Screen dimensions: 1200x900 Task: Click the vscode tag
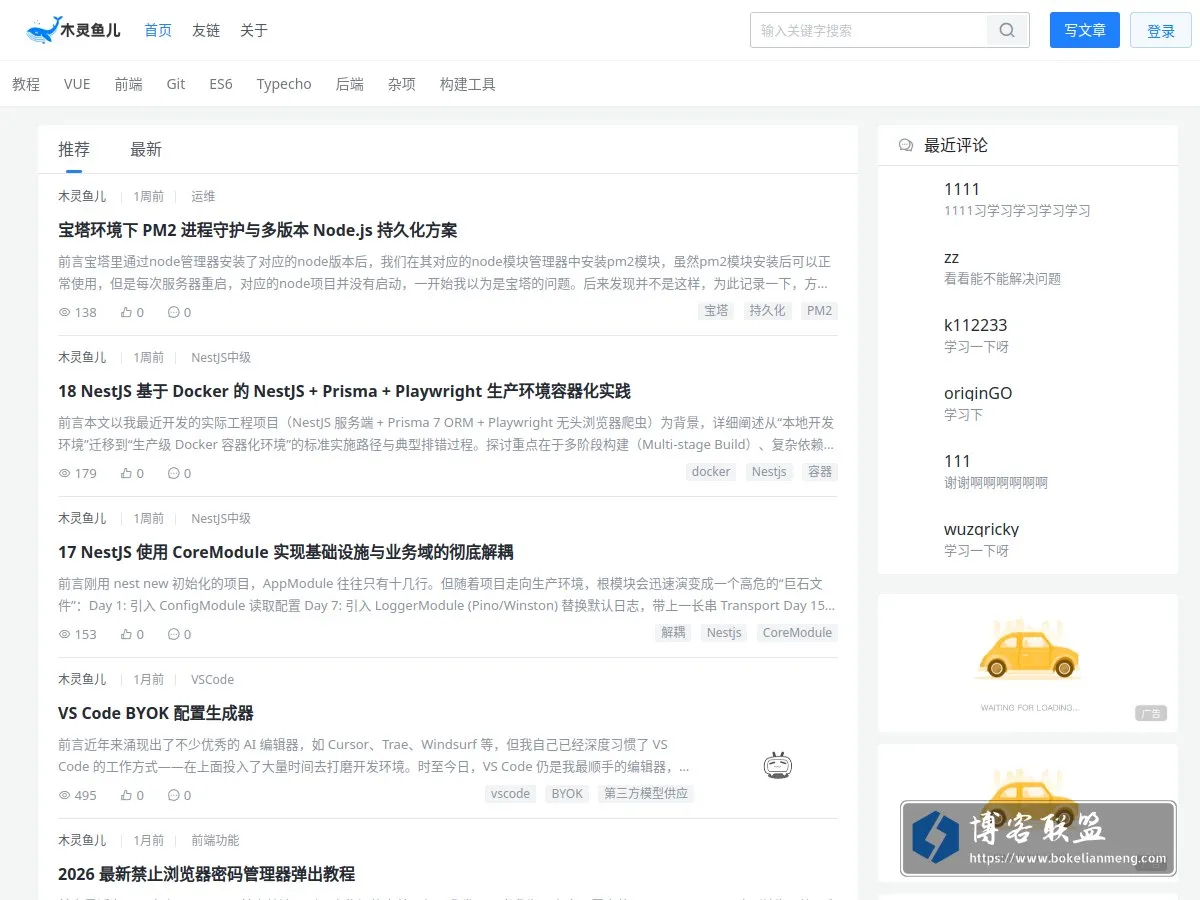pyautogui.click(x=511, y=794)
